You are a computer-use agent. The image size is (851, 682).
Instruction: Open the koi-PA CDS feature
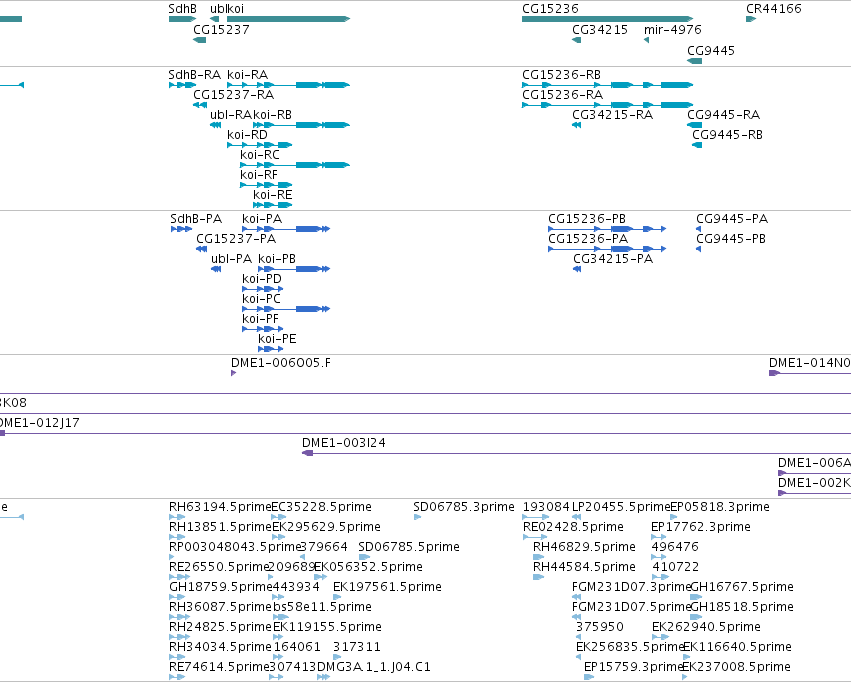point(286,229)
